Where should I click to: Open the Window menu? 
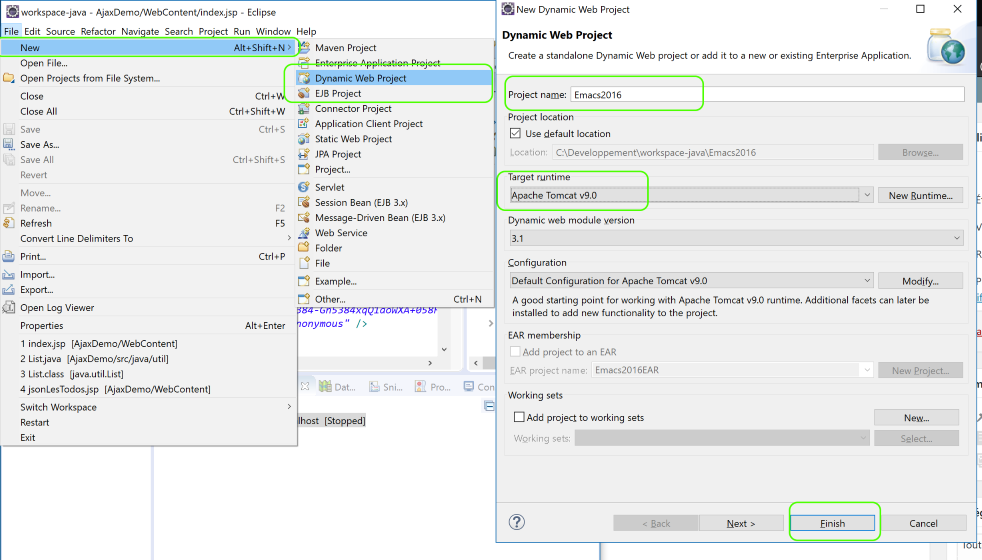[x=273, y=31]
